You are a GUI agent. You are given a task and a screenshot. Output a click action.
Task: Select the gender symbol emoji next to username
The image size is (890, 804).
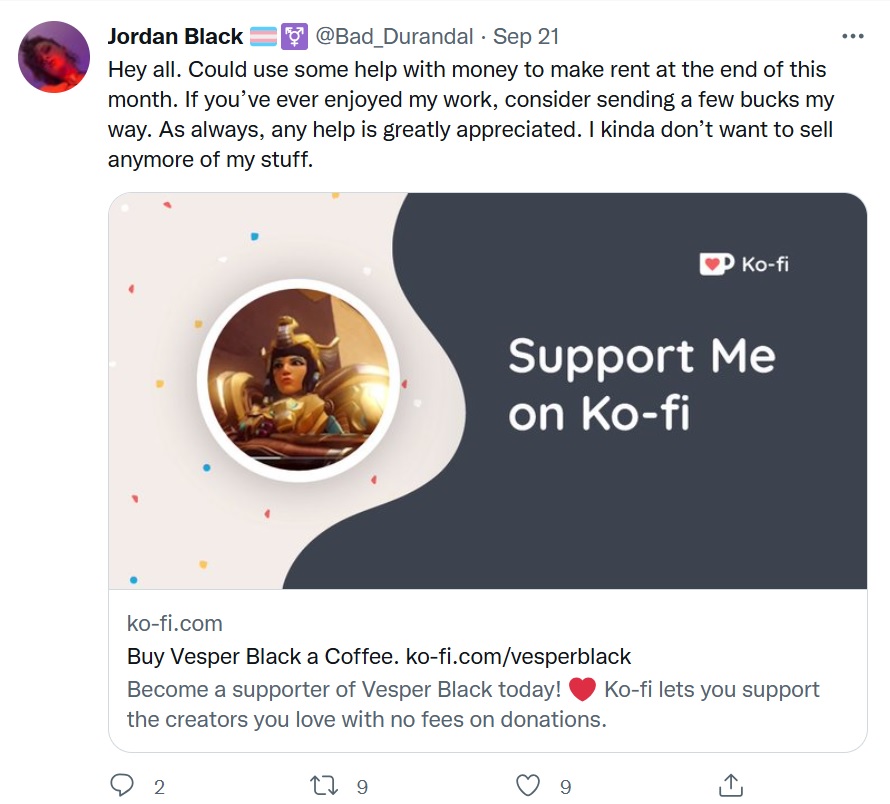(294, 35)
